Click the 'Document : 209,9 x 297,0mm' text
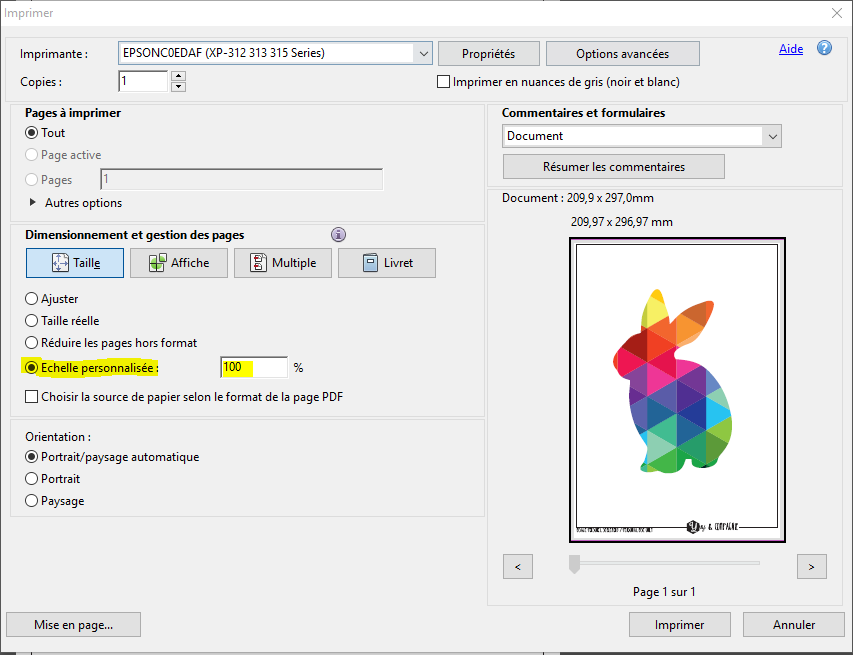The height and width of the screenshot is (655, 853). click(578, 198)
